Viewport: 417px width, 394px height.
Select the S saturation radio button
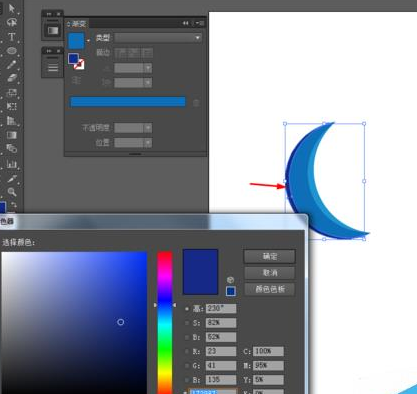tap(187, 323)
